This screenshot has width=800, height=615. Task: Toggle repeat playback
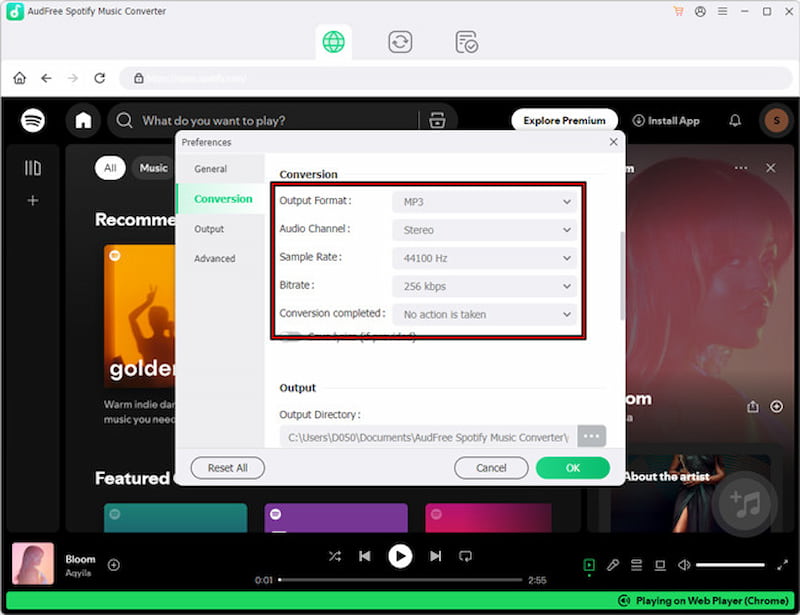pyautogui.click(x=465, y=556)
